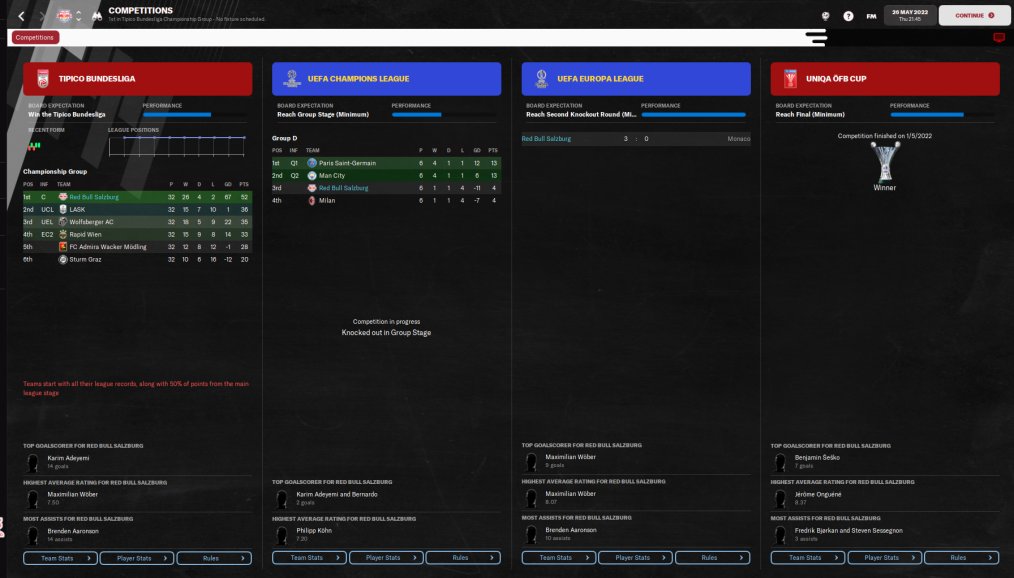Open Player Stats for Champions League
Viewport: 1014px width, 578px height.
coord(387,557)
